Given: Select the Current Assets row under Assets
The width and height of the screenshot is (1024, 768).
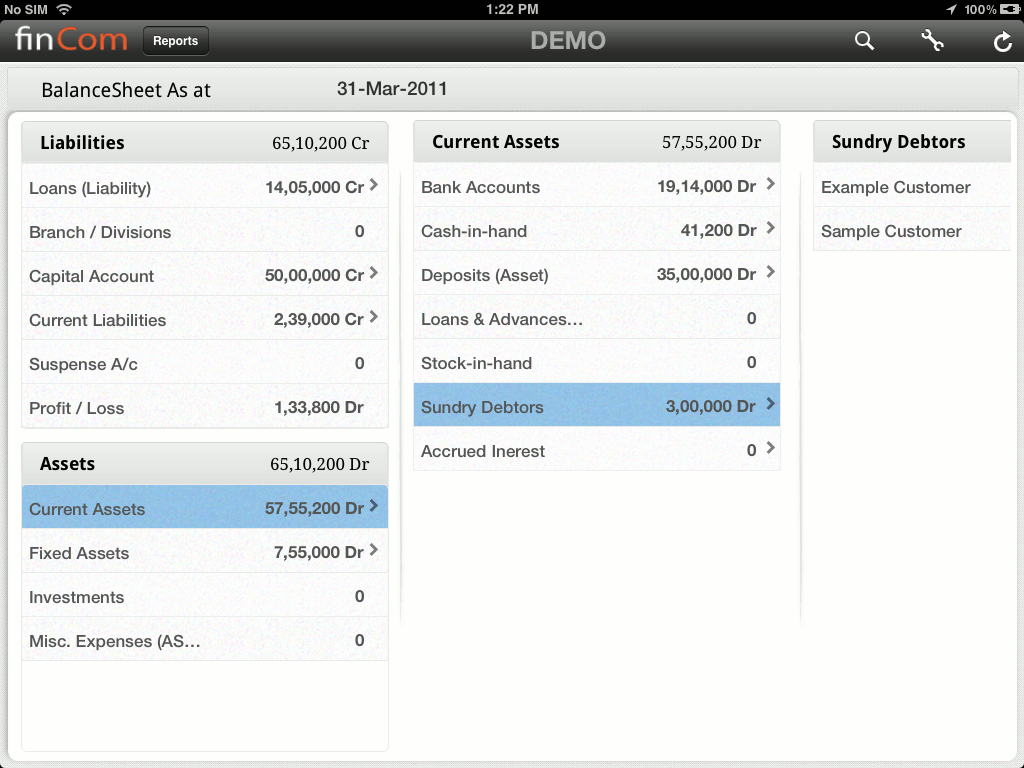Looking at the screenshot, I should click(x=204, y=509).
